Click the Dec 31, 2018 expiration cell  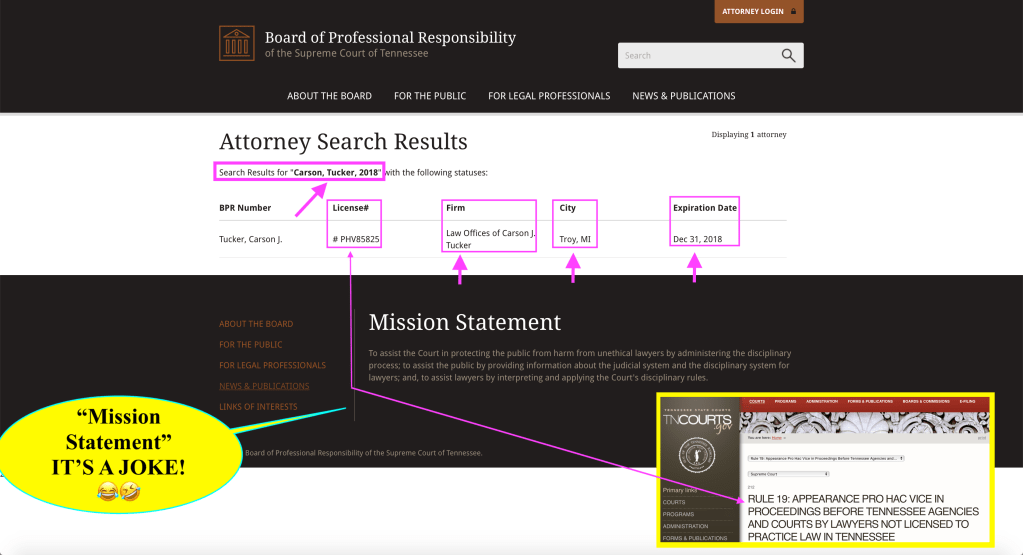tap(697, 239)
